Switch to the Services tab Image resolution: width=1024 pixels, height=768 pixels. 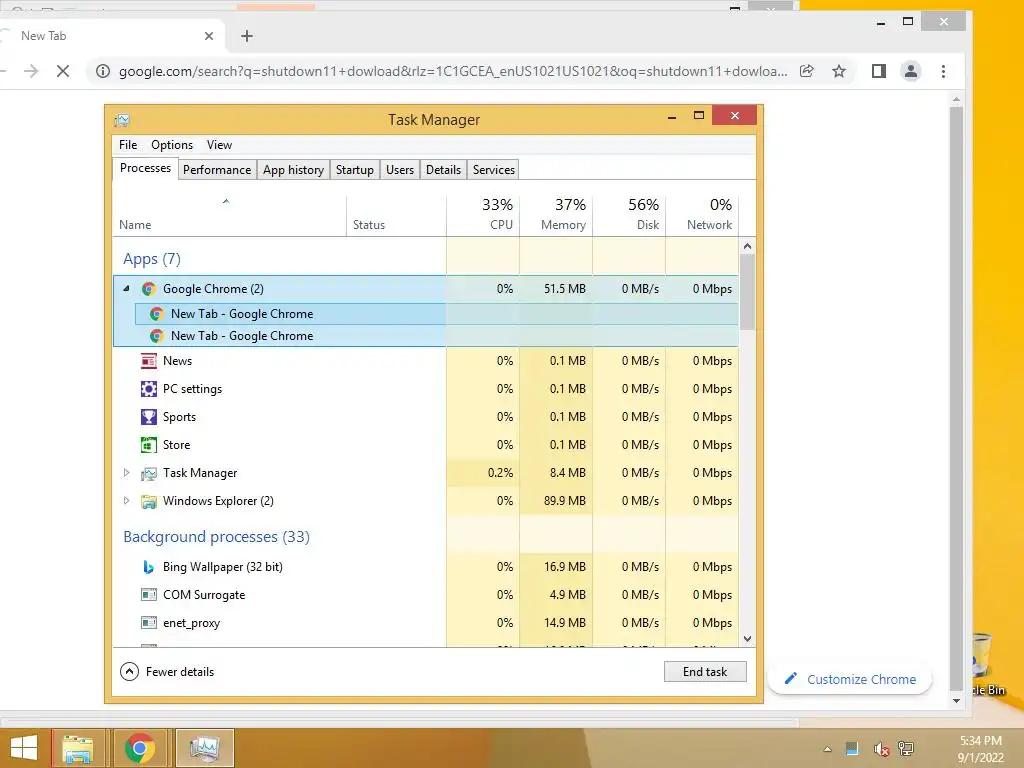point(494,170)
